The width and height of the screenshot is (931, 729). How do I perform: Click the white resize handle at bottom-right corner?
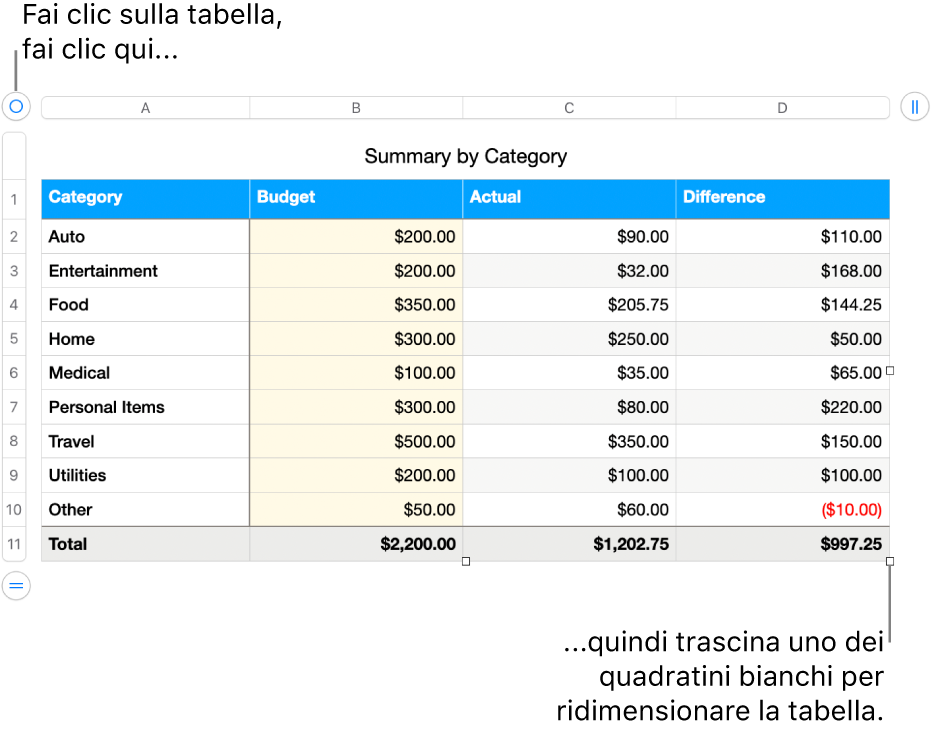click(889, 560)
